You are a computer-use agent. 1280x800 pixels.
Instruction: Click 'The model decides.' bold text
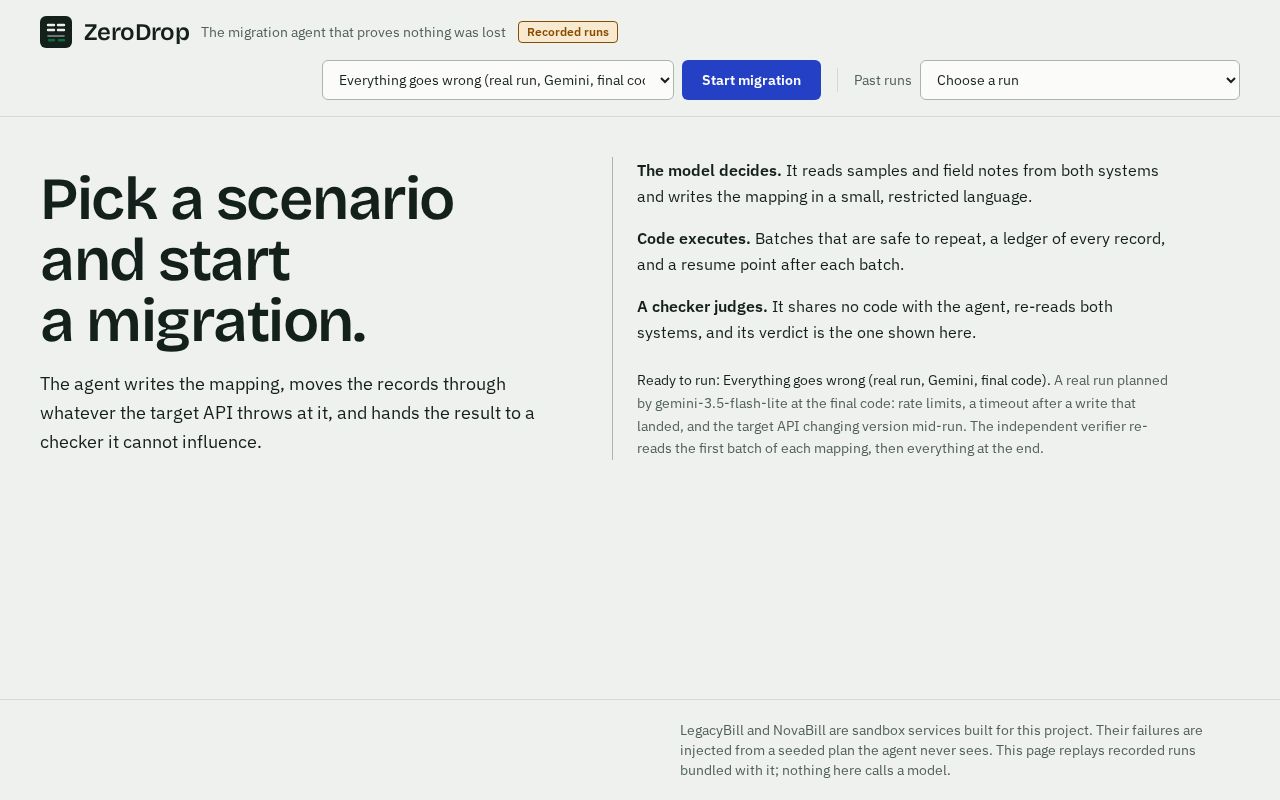[709, 170]
